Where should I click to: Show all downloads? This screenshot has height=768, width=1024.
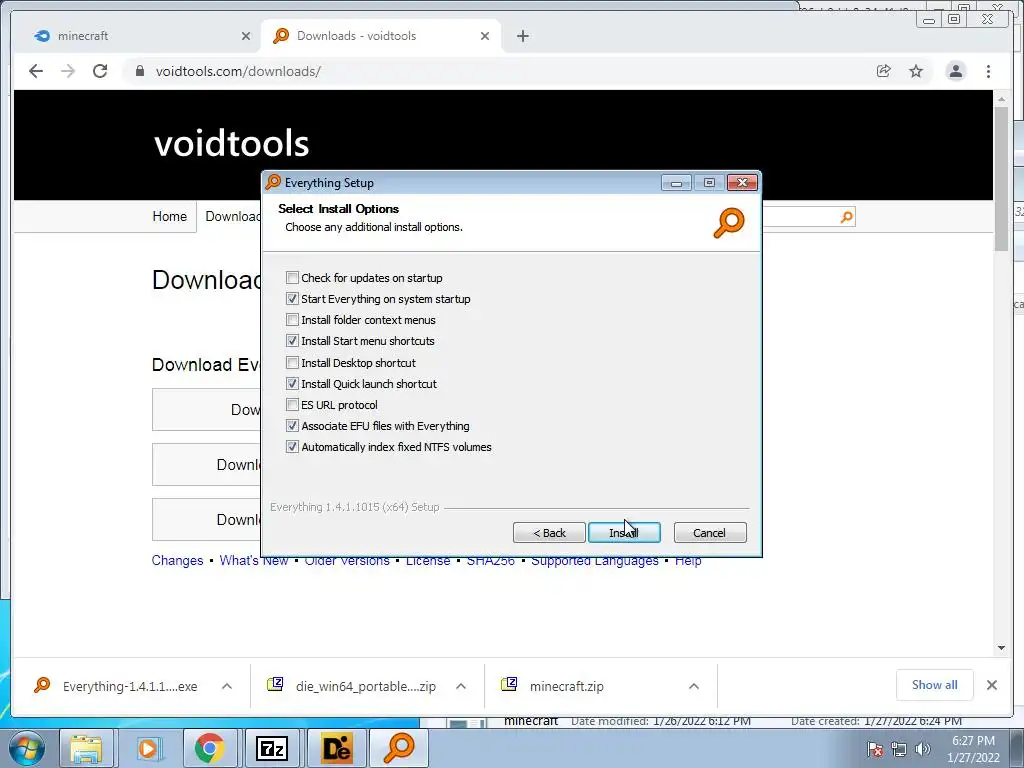click(935, 685)
